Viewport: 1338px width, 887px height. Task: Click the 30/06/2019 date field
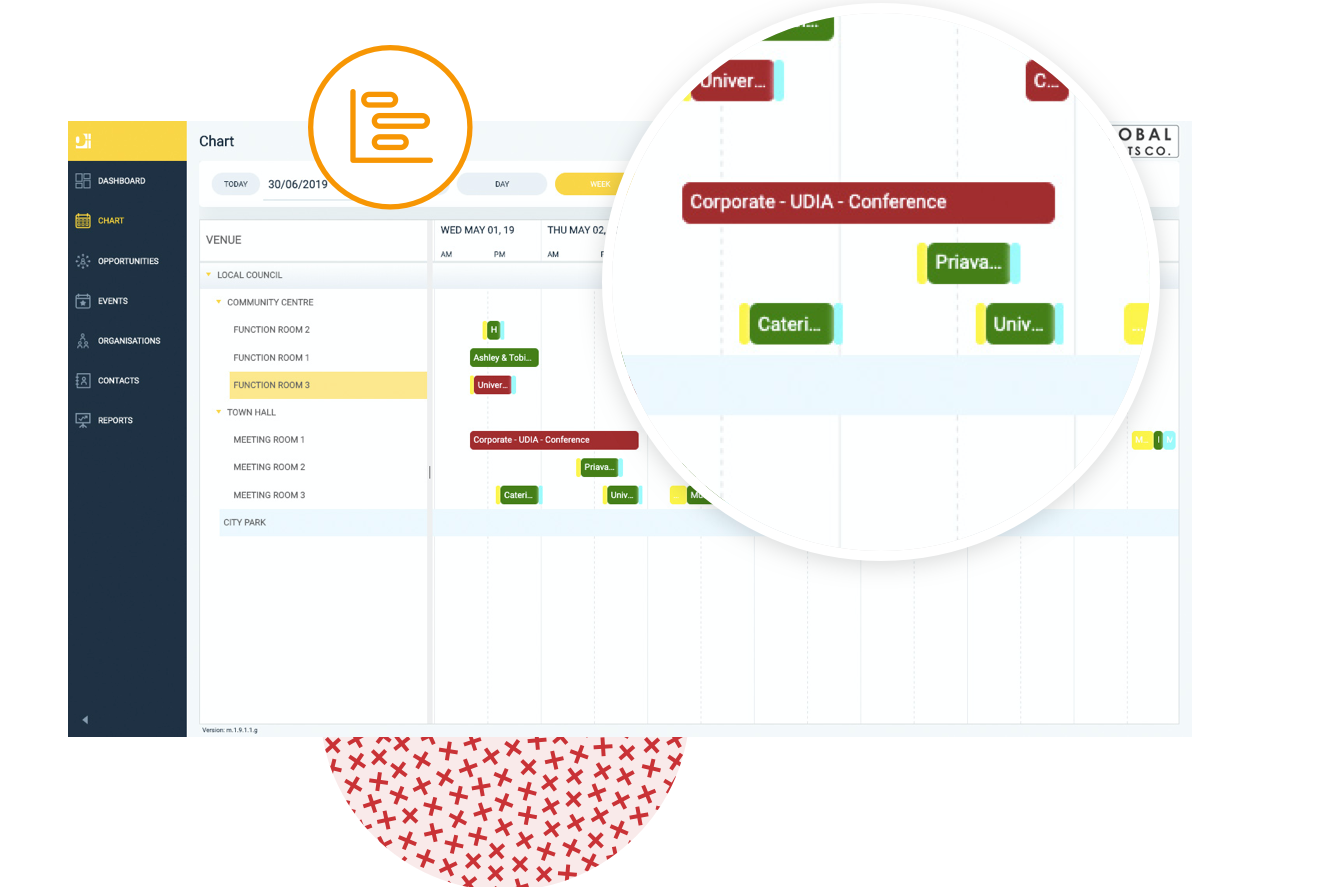coord(298,184)
